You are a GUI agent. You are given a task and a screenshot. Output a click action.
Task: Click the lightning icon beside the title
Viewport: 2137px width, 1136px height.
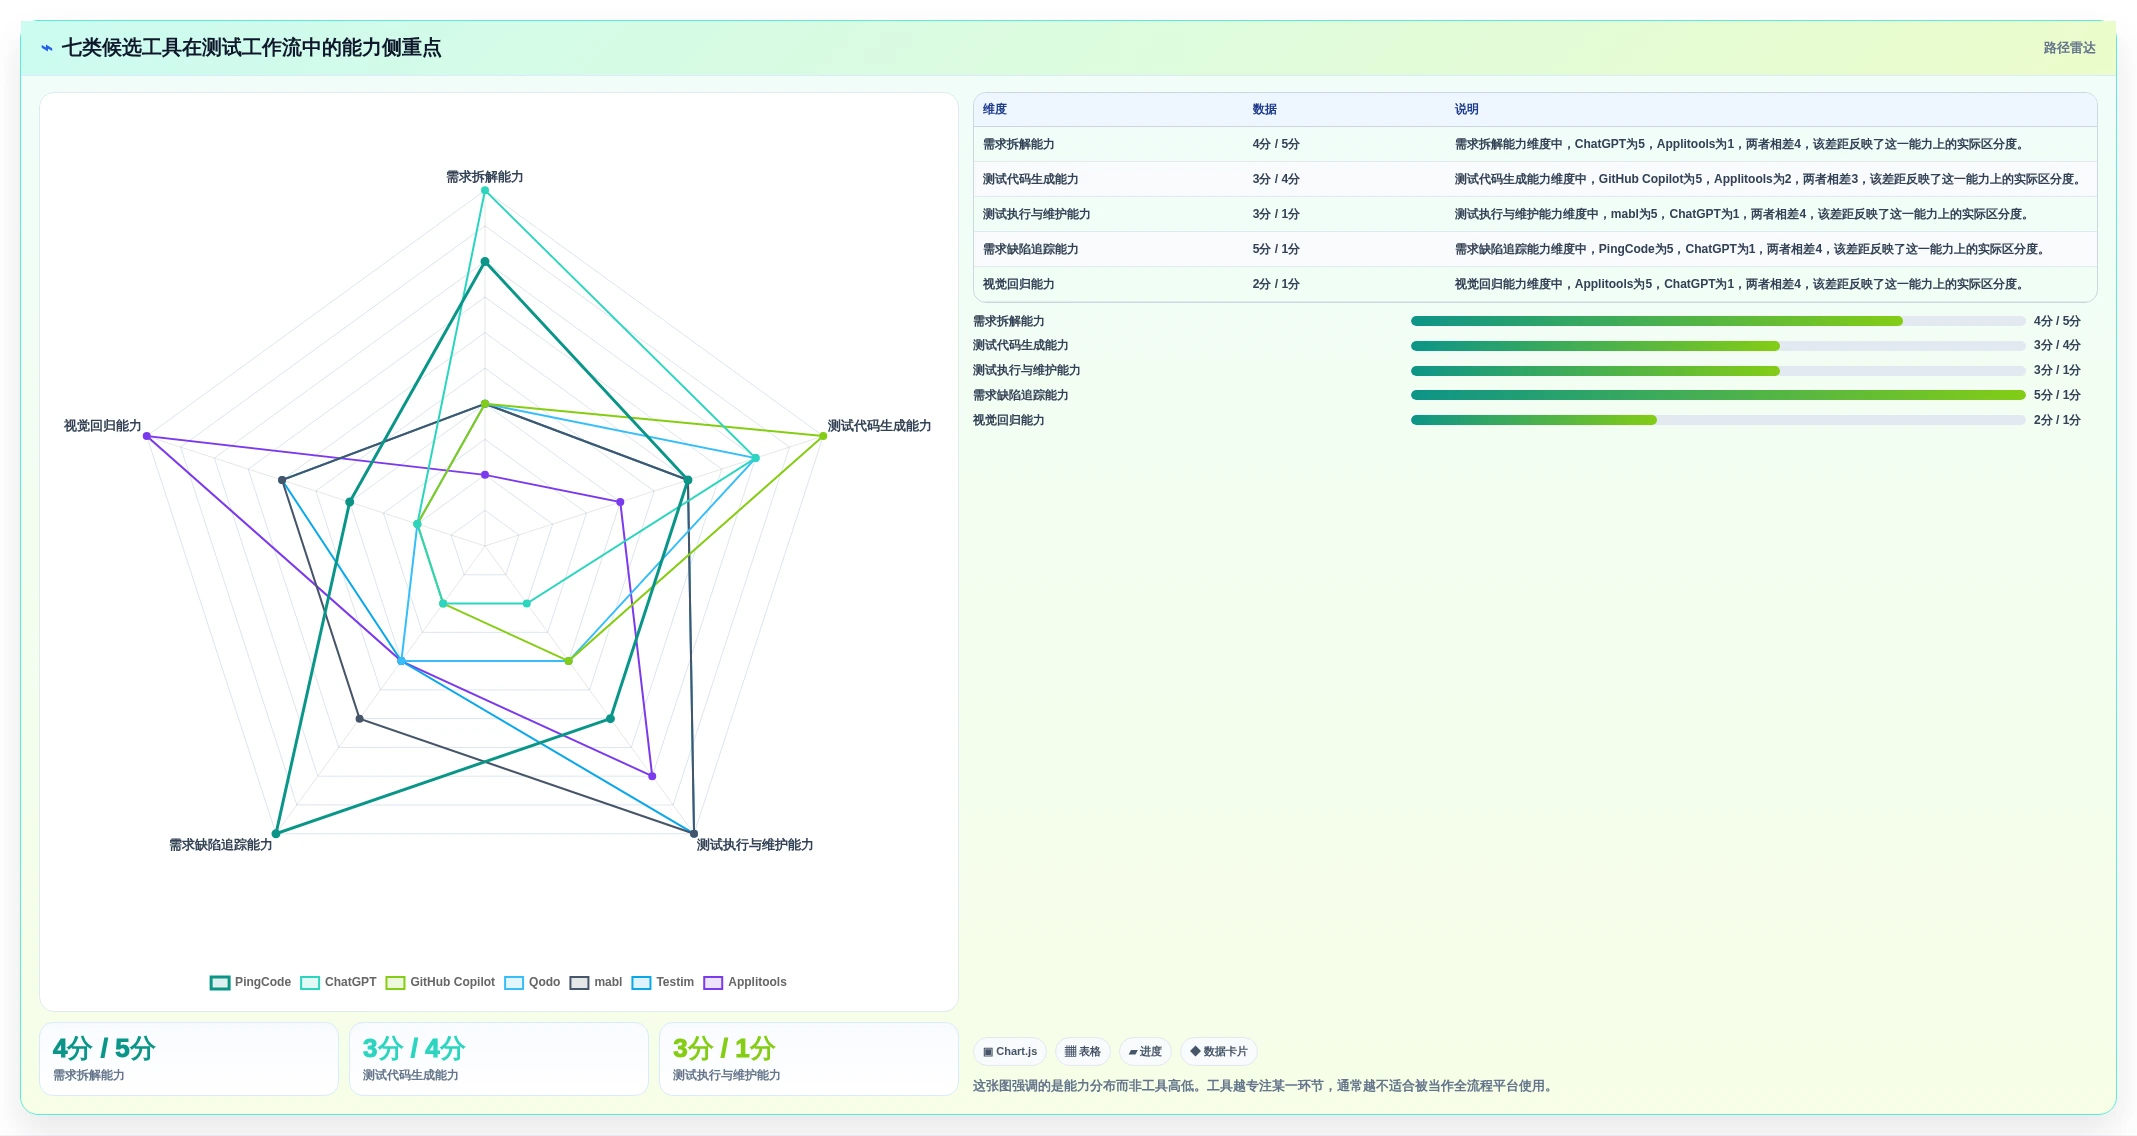pos(46,48)
